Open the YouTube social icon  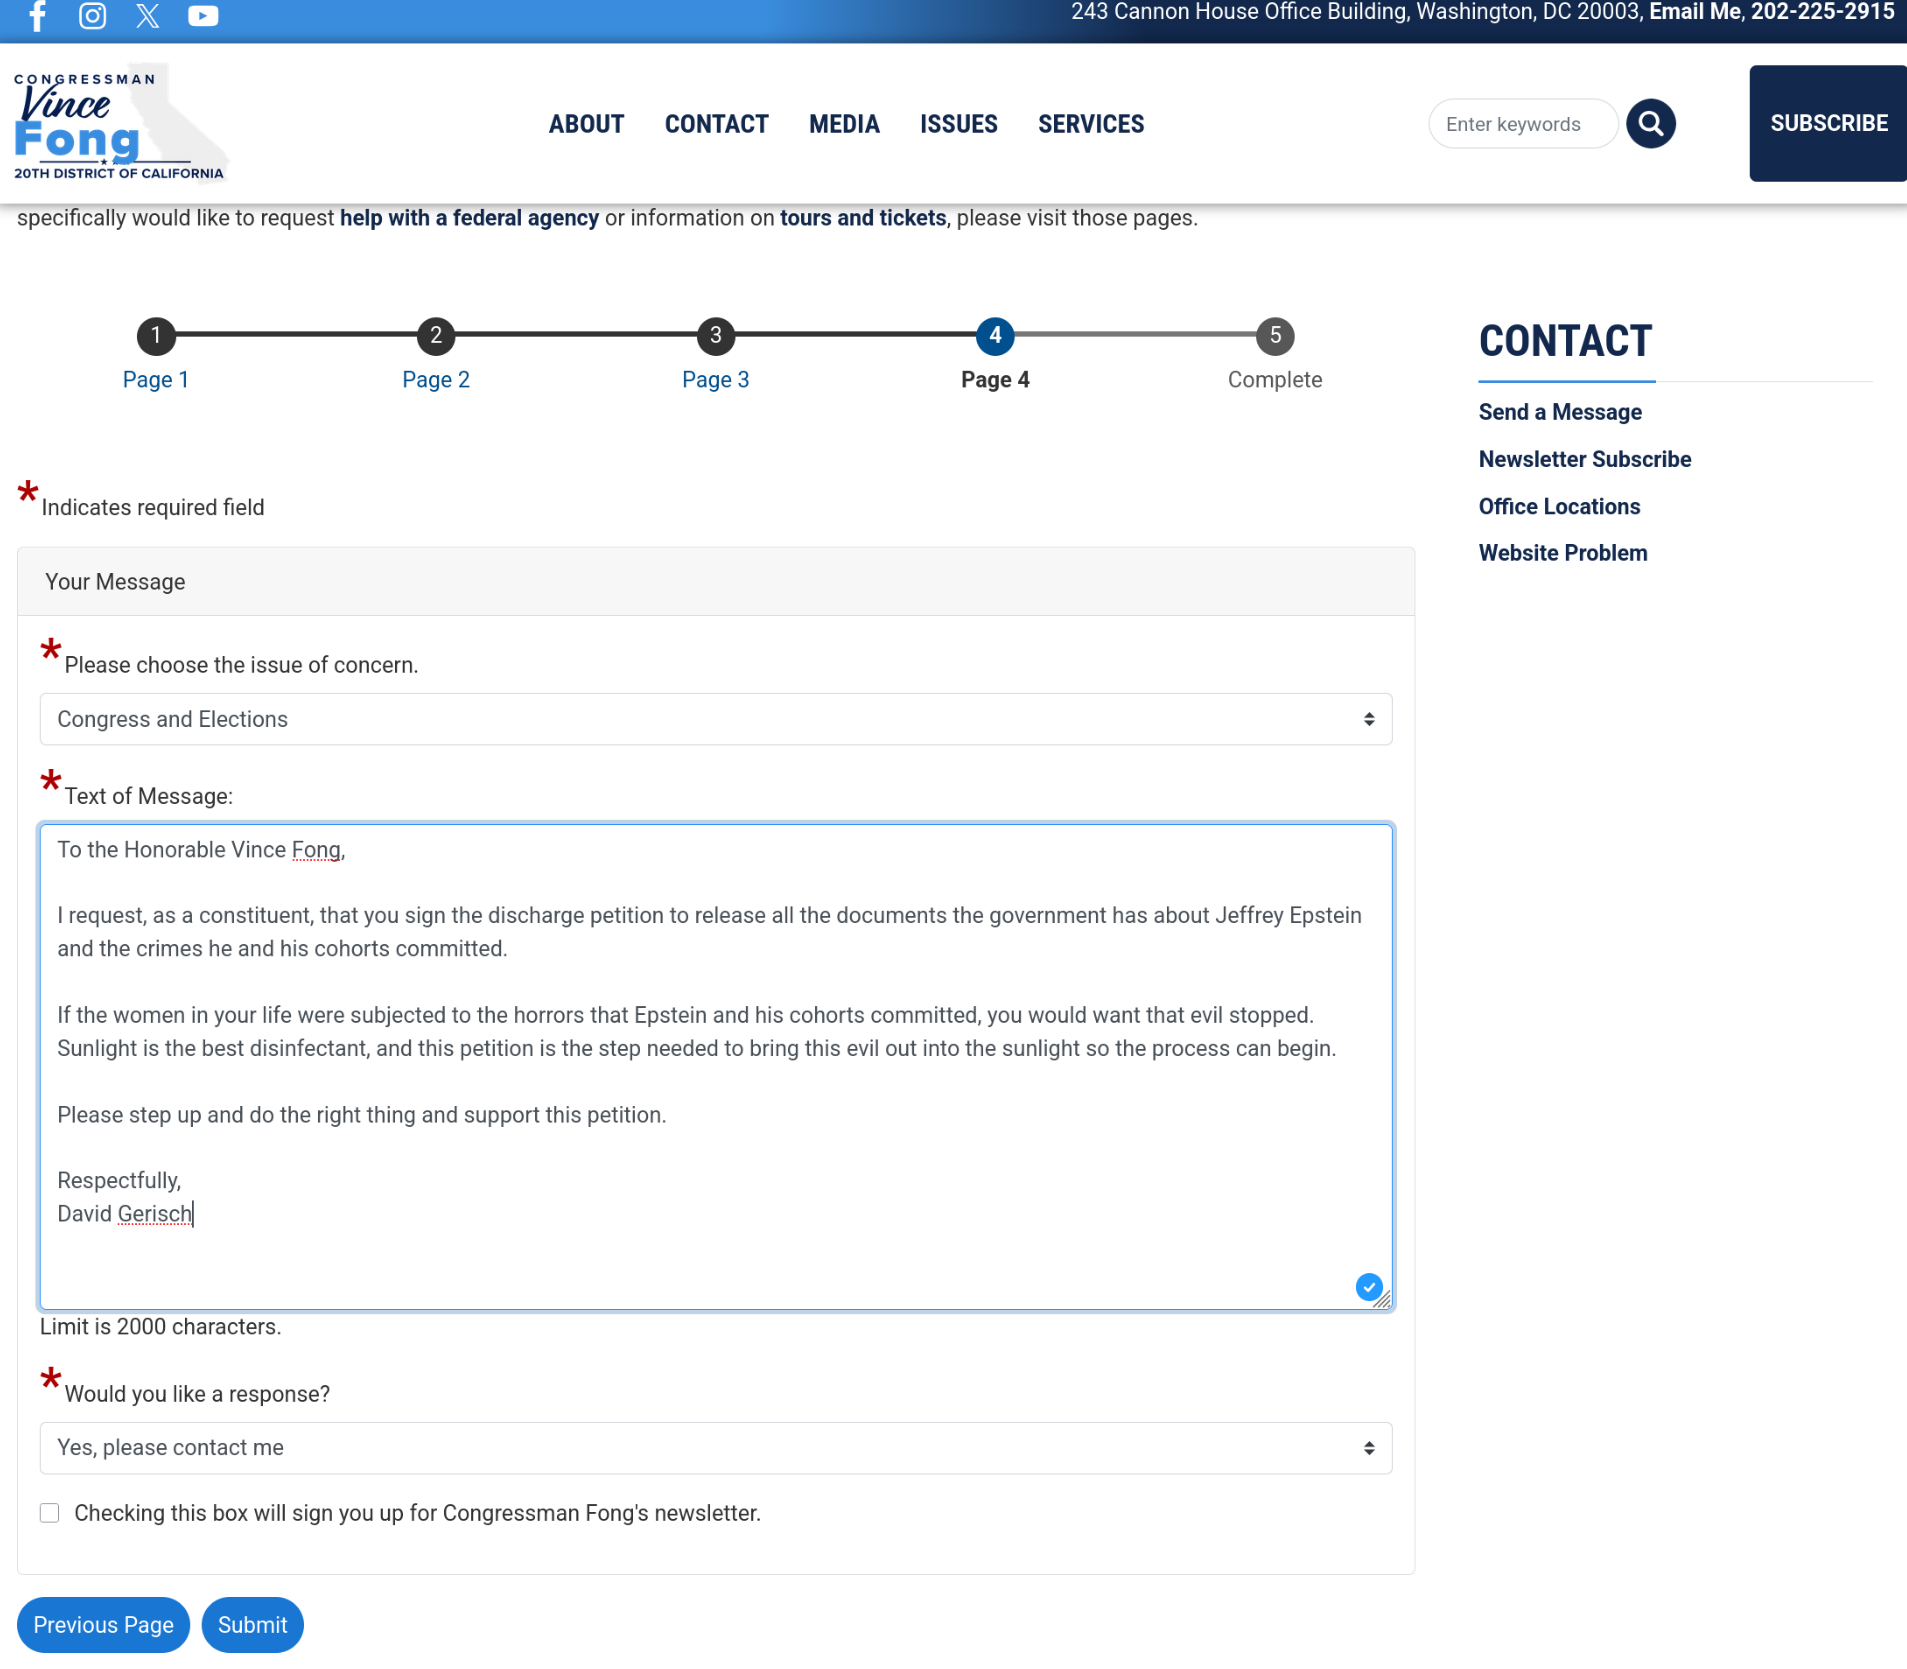[203, 16]
